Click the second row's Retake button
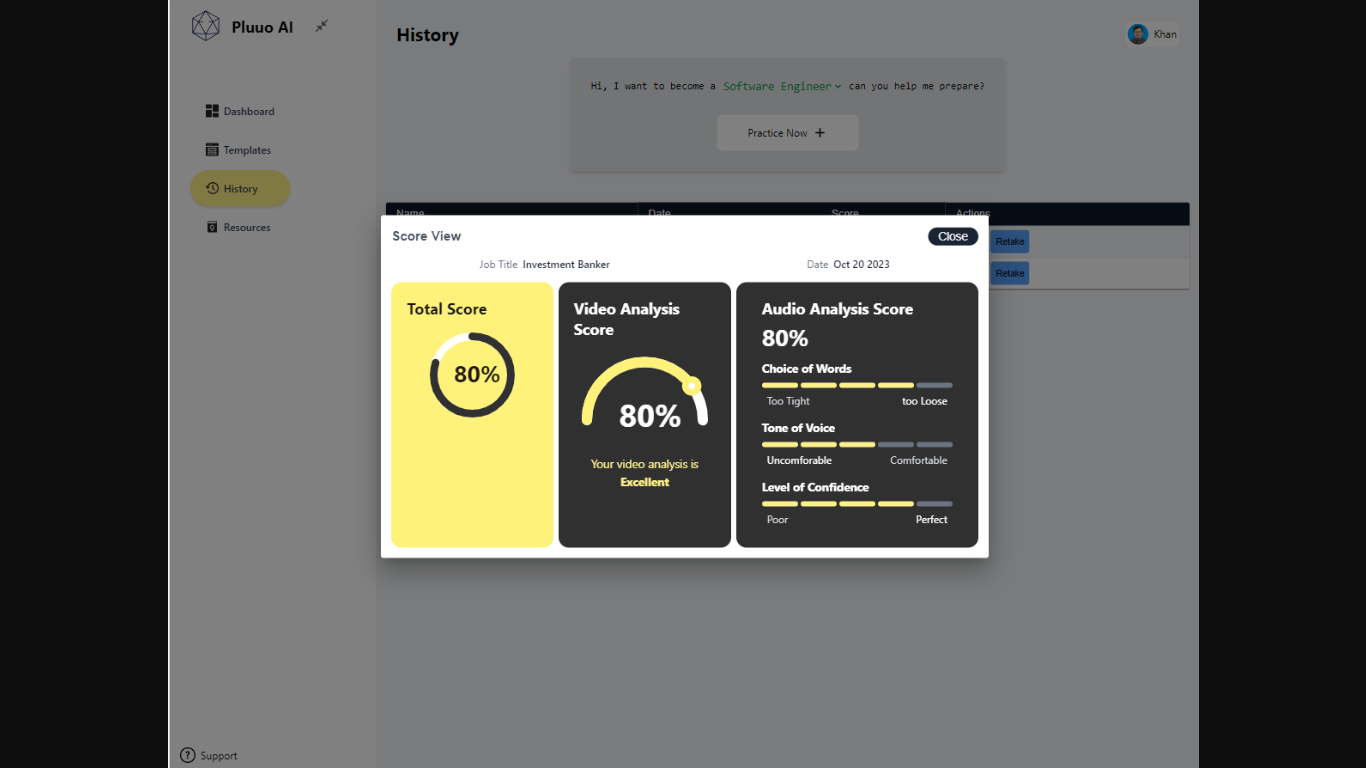This screenshot has height=768, width=1366. tap(1009, 273)
